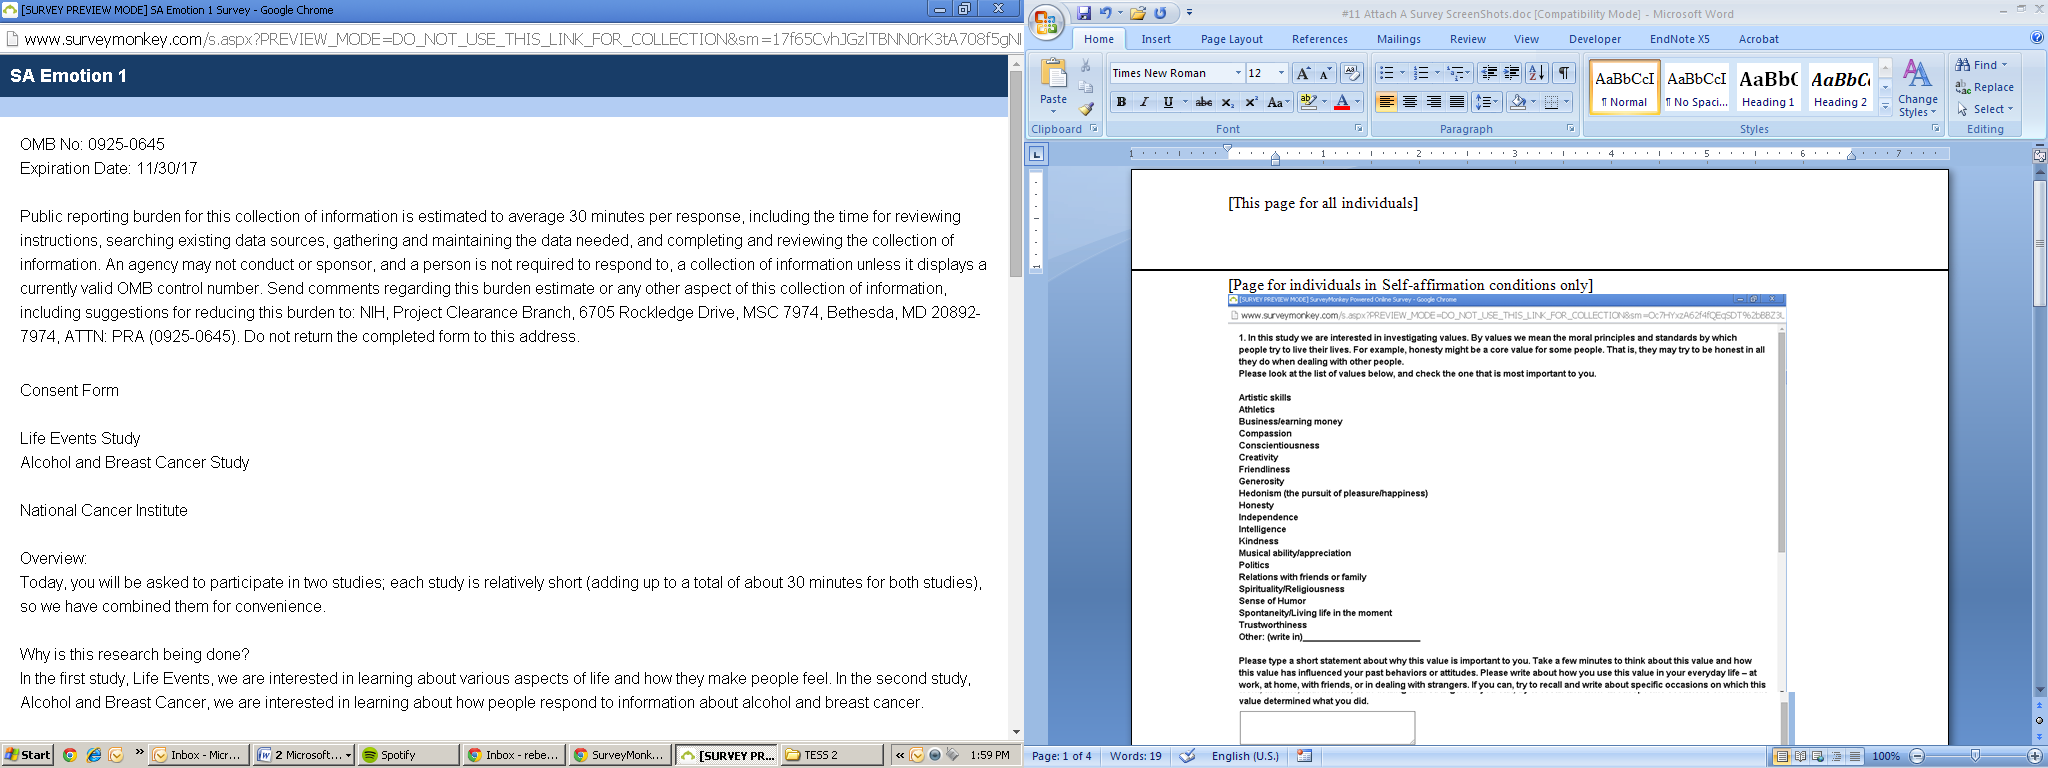Open the Change Case dropdown
This screenshot has height=768, width=2048.
[x=1279, y=102]
